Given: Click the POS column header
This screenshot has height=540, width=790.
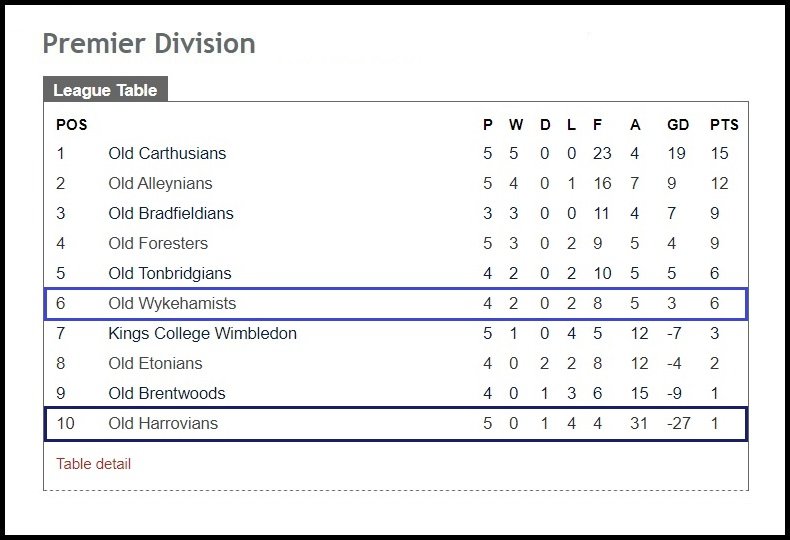Looking at the screenshot, I should pyautogui.click(x=71, y=125).
